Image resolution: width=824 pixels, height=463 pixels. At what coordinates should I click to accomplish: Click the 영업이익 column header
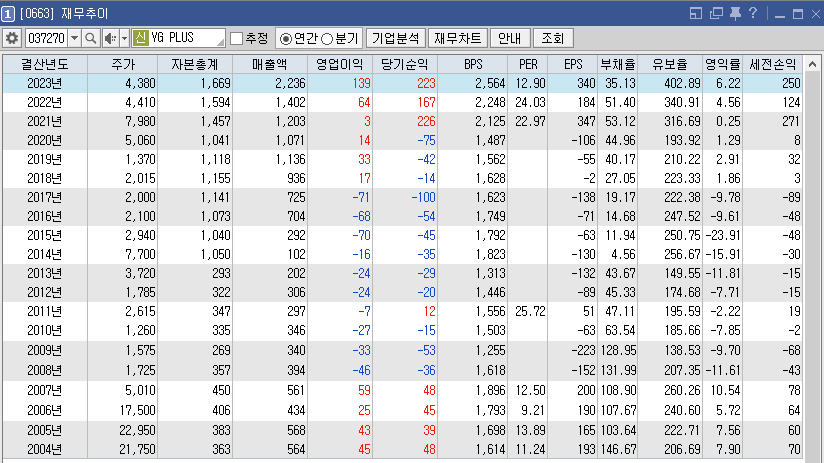pos(339,64)
